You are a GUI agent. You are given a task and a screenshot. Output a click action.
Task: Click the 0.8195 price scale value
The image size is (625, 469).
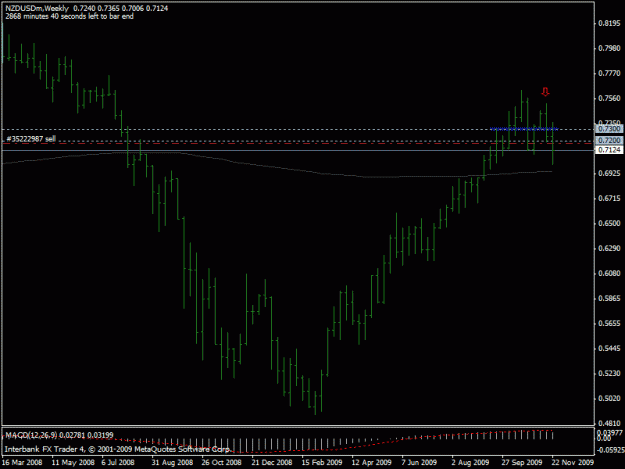609,24
